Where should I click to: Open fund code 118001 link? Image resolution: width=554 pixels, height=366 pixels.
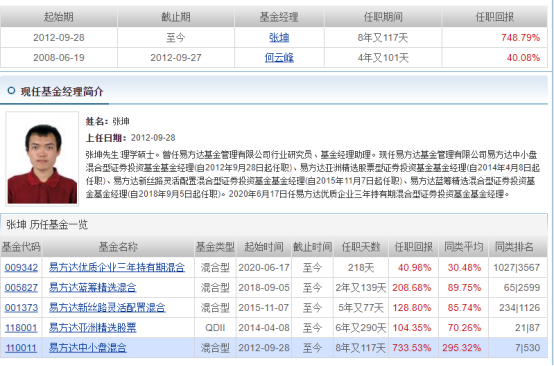coord(21,328)
